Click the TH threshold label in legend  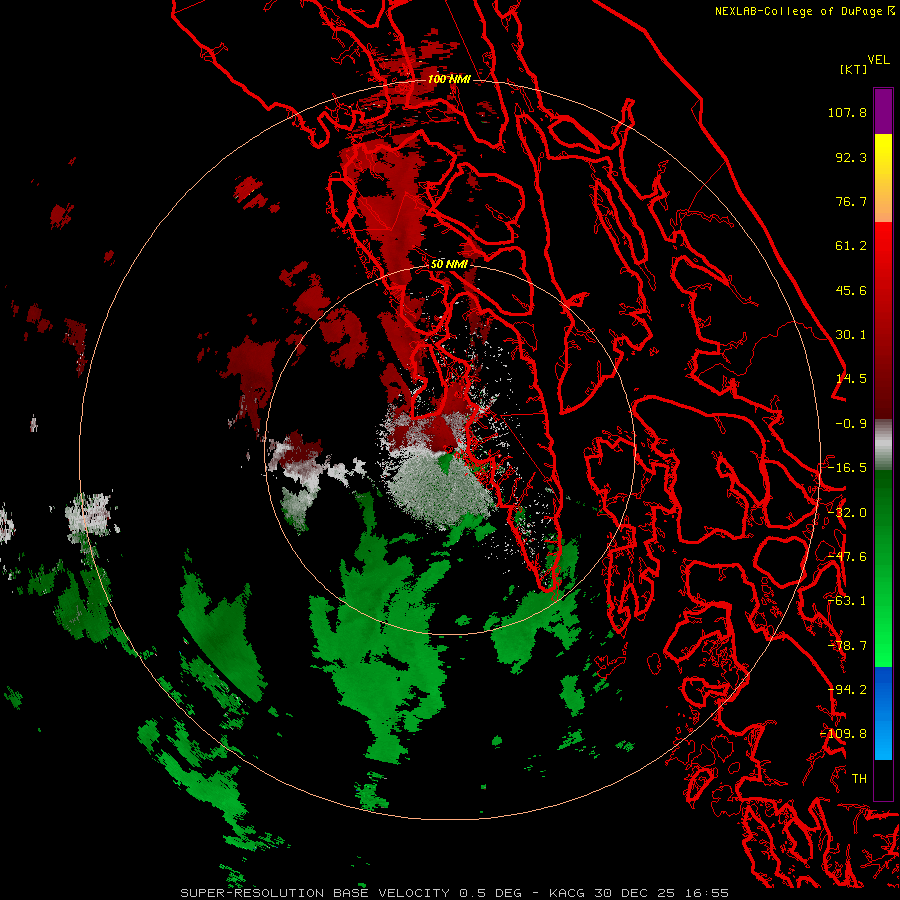click(x=859, y=779)
